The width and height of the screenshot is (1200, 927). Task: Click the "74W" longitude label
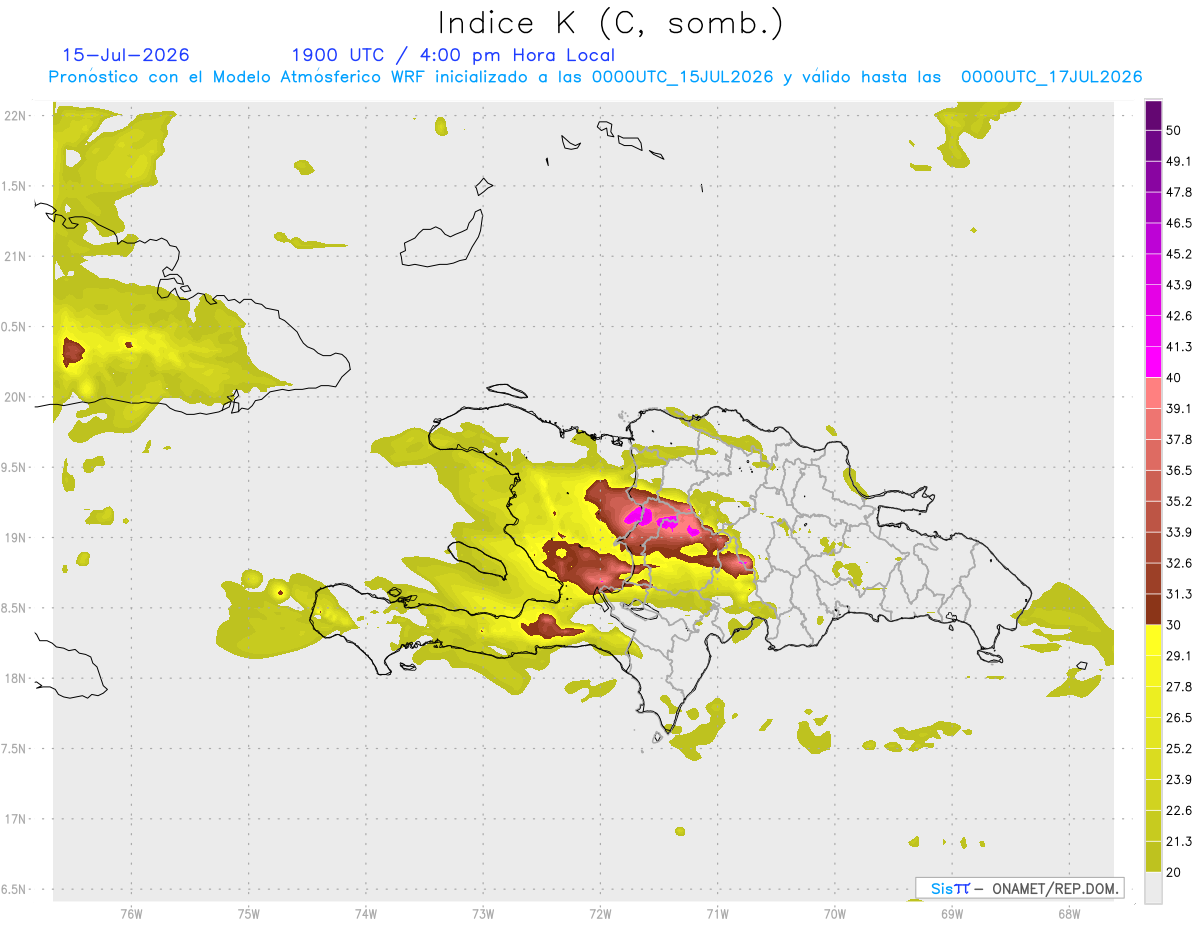pyautogui.click(x=365, y=914)
